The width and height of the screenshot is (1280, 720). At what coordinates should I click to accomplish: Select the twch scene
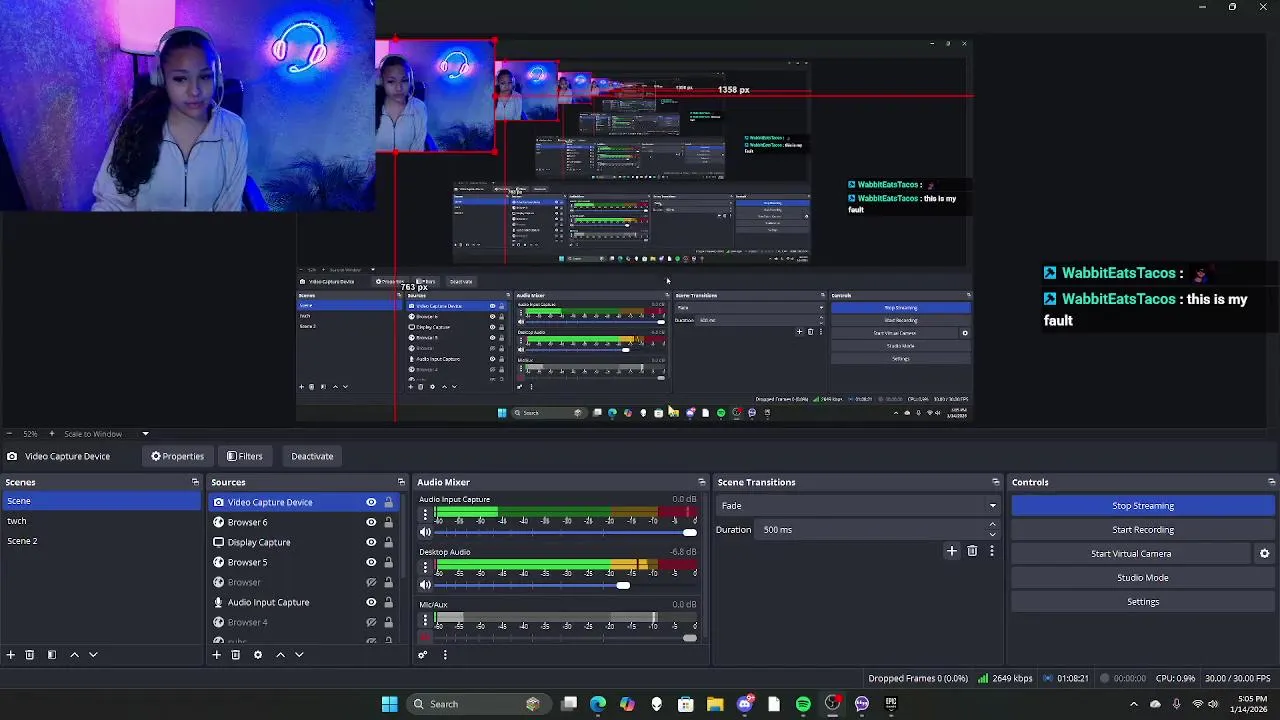(100, 521)
